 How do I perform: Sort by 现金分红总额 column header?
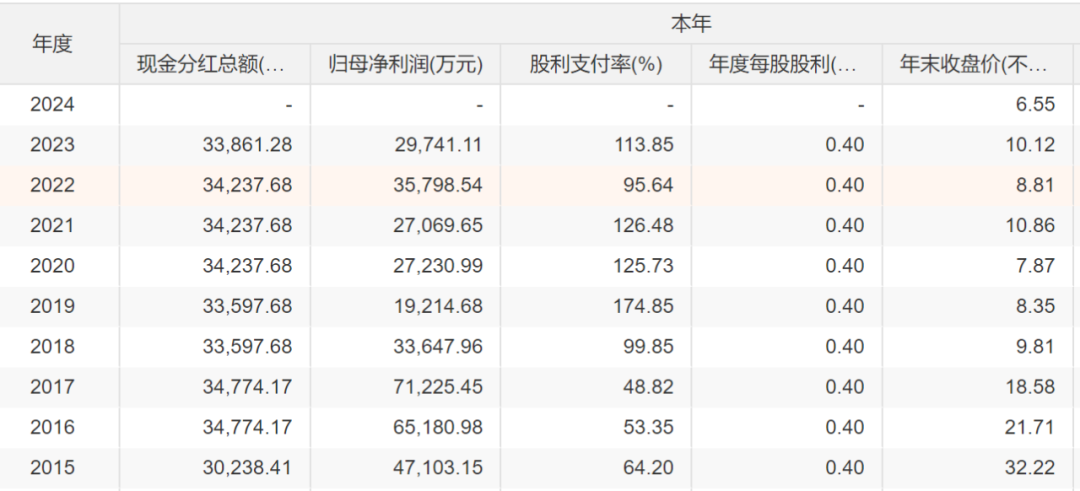click(213, 65)
